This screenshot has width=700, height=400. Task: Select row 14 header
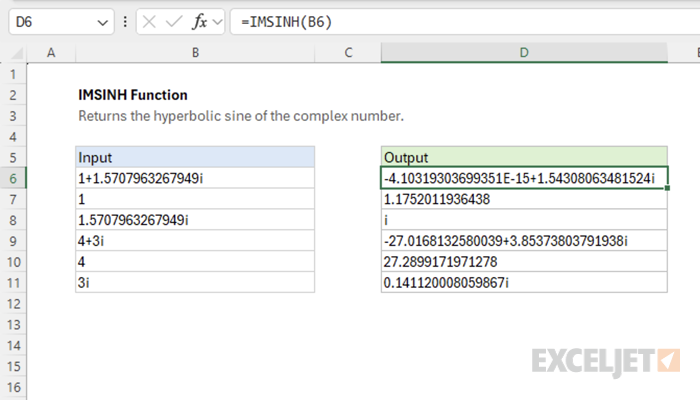(13, 345)
